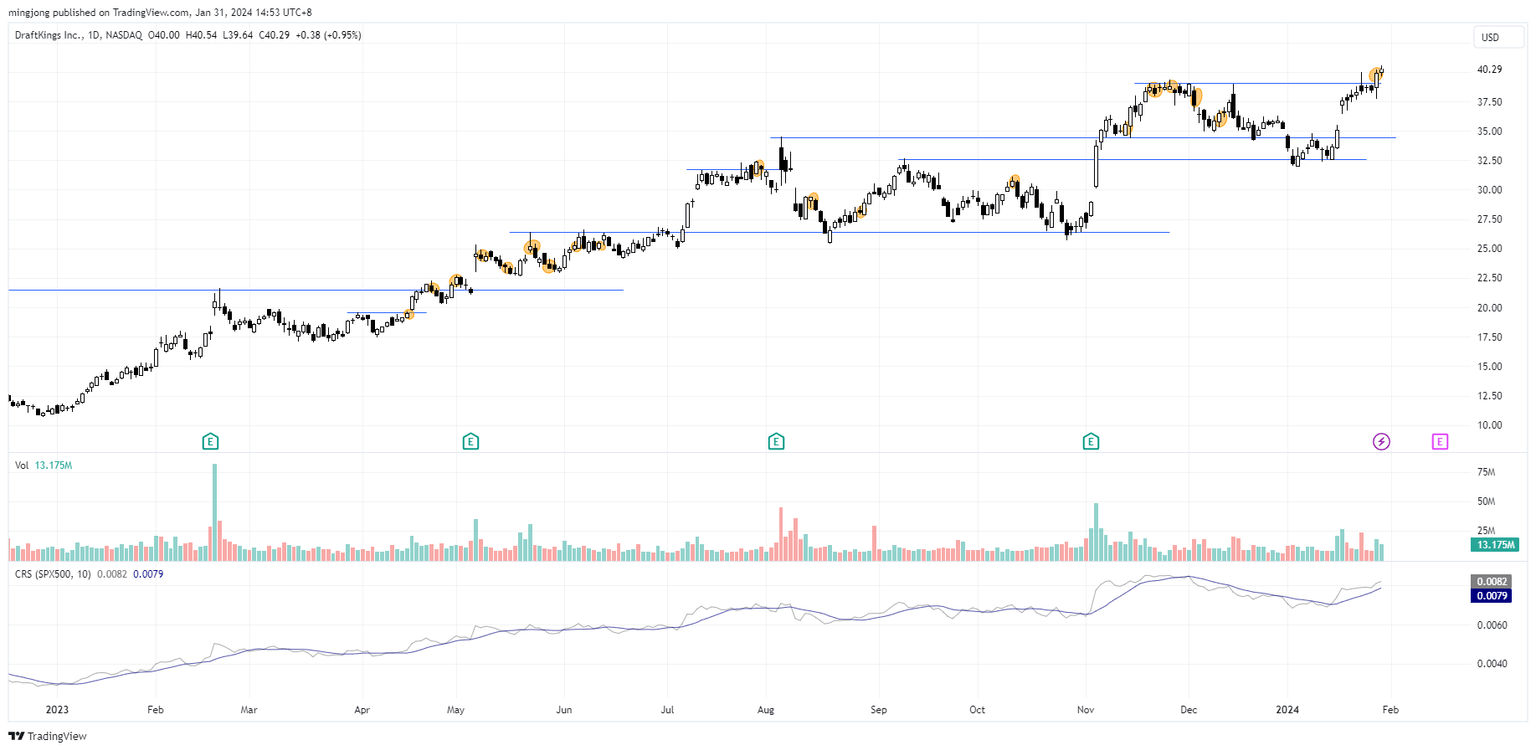Open the USD currency selector at top right
This screenshot has width=1536, height=751.
click(1490, 37)
